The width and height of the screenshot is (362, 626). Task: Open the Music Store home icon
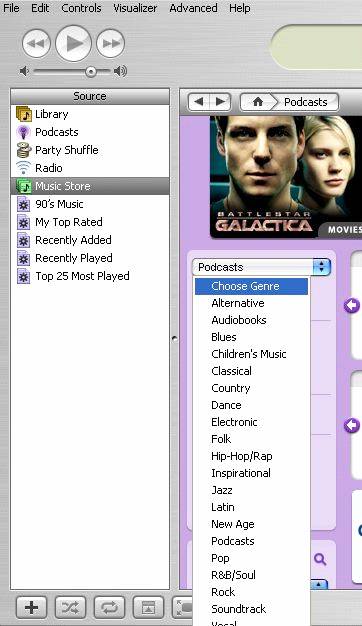tap(258, 102)
